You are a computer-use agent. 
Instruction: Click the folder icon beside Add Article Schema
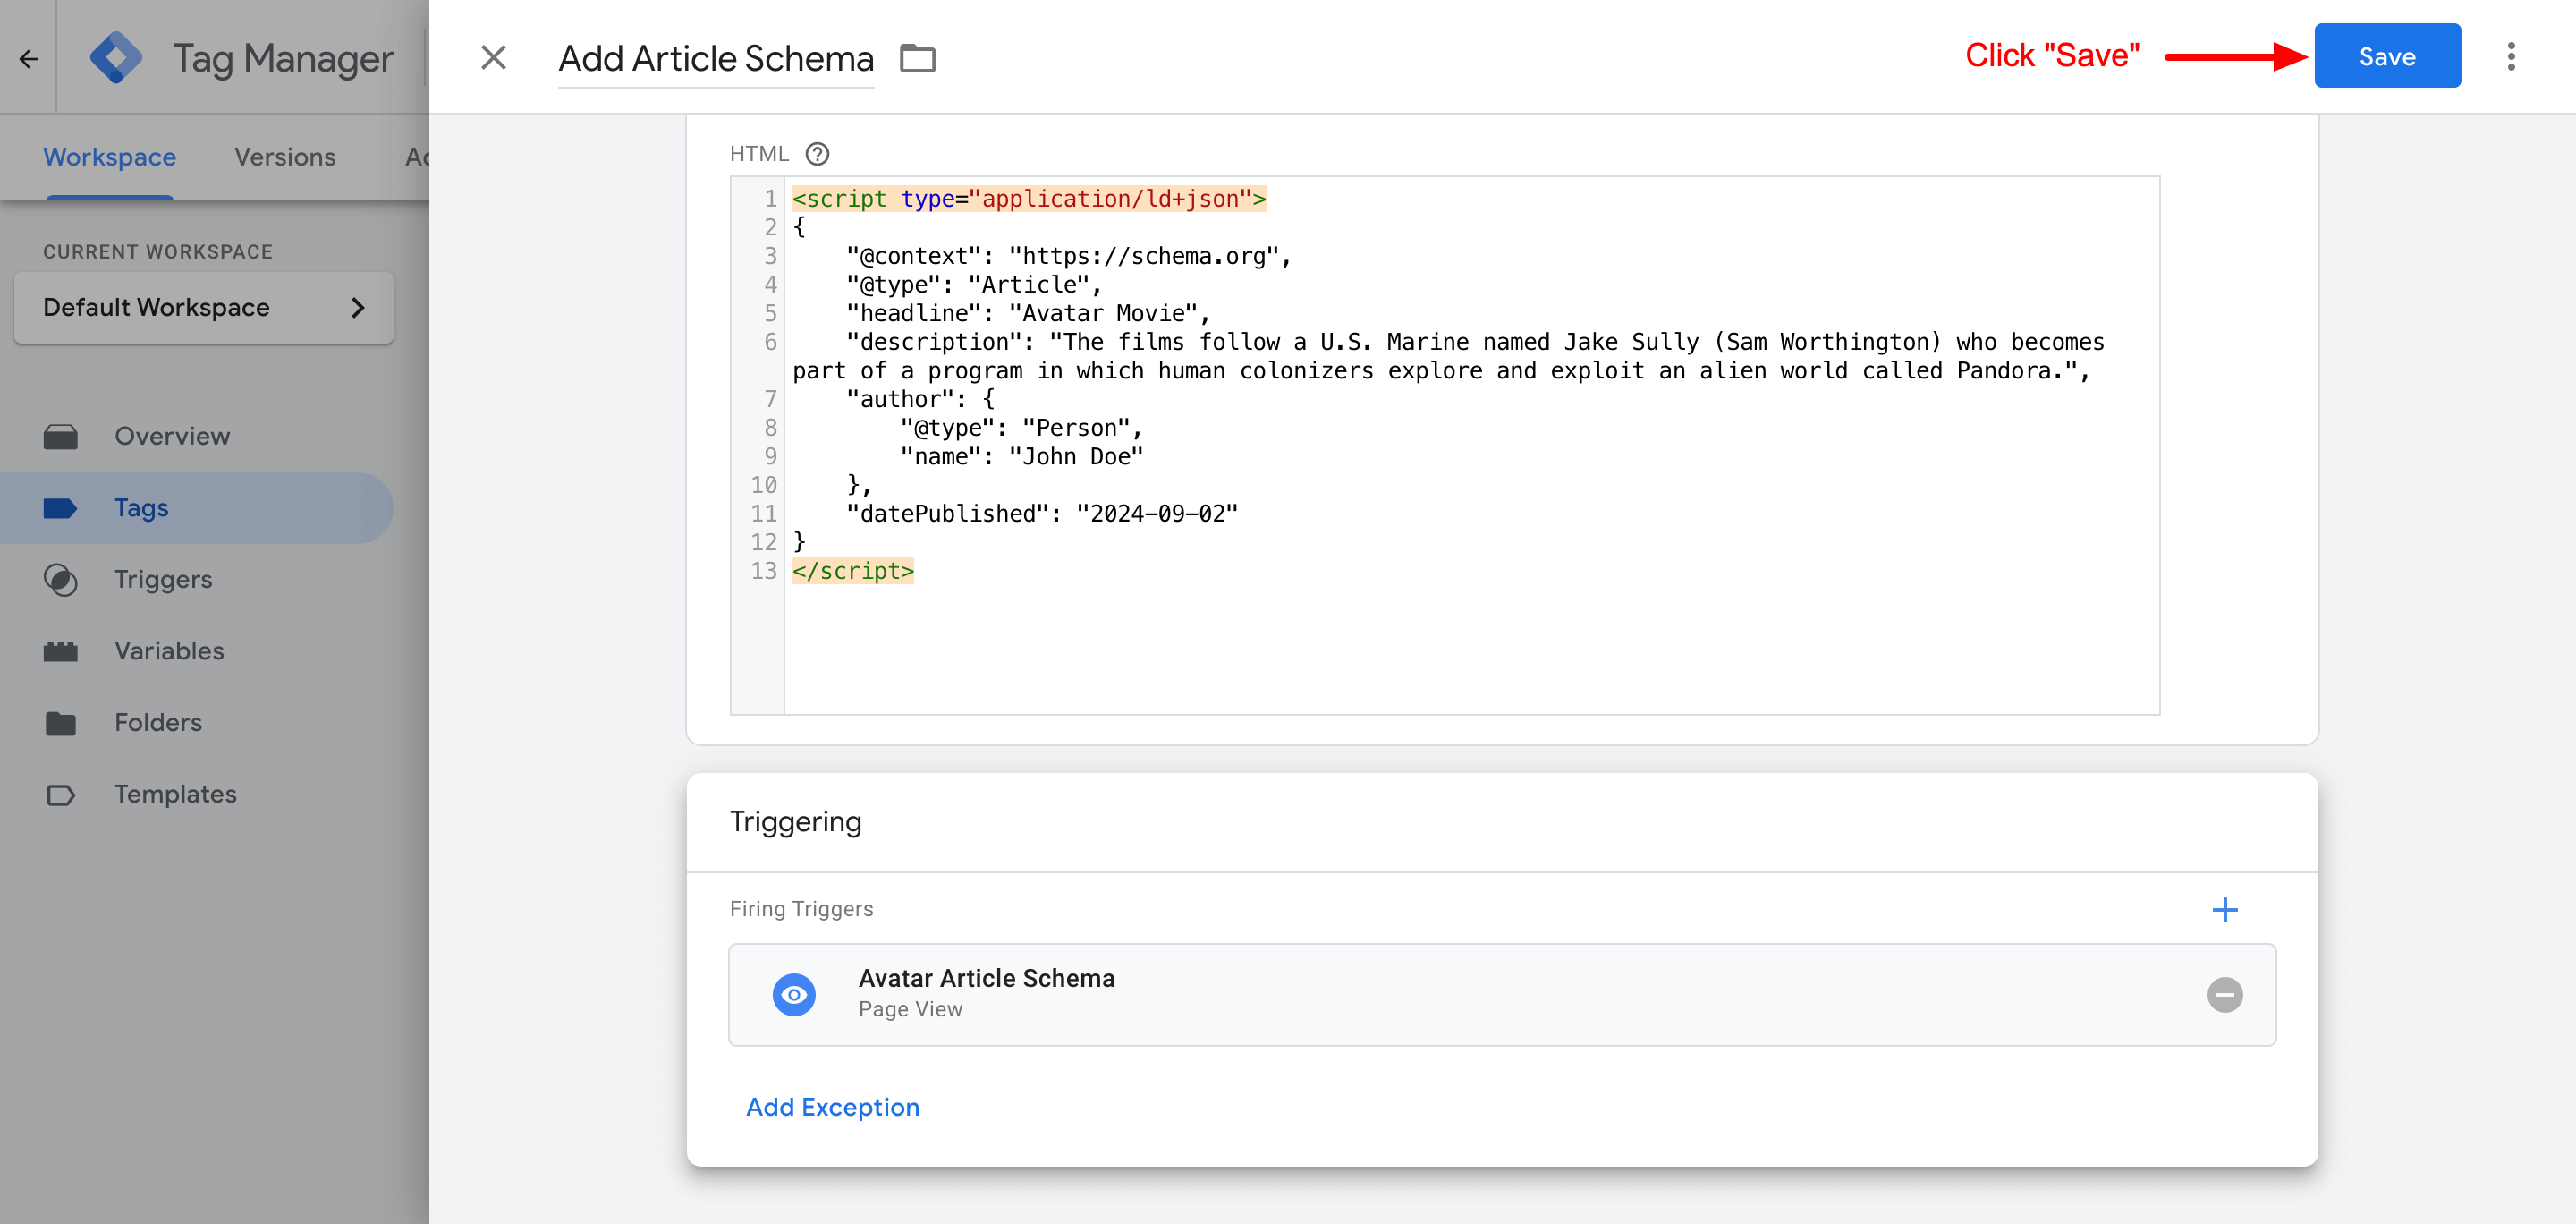click(x=918, y=59)
